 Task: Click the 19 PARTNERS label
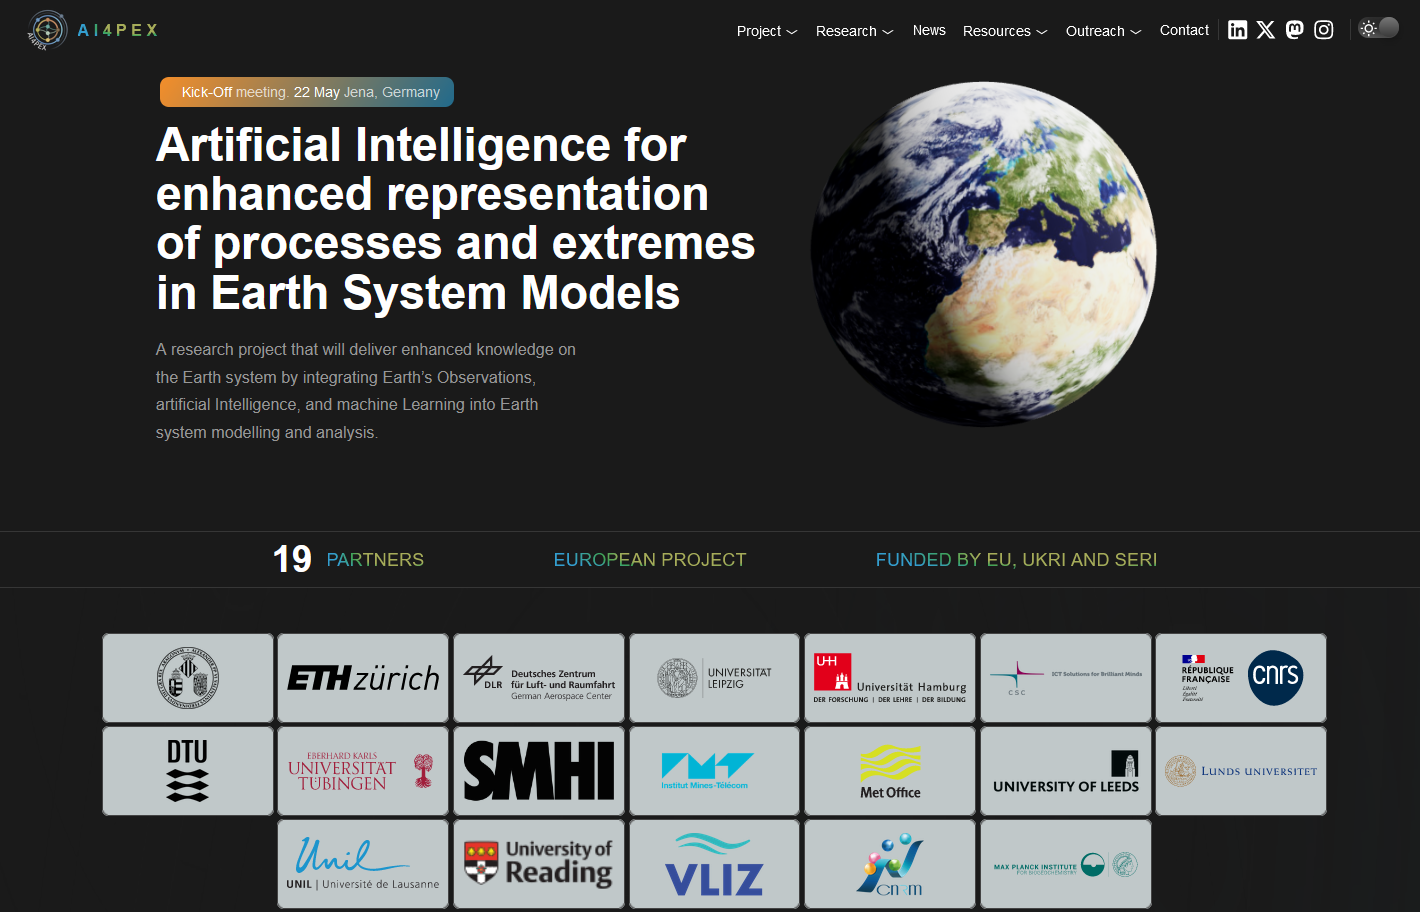click(x=348, y=559)
